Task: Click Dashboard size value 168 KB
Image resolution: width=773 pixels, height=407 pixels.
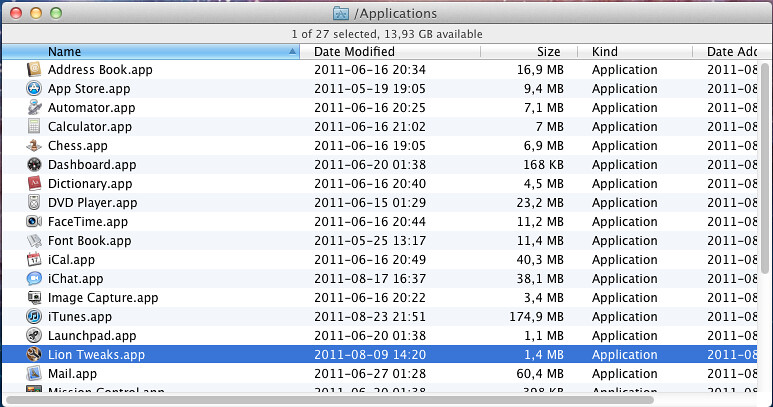Action: pyautogui.click(x=543, y=165)
